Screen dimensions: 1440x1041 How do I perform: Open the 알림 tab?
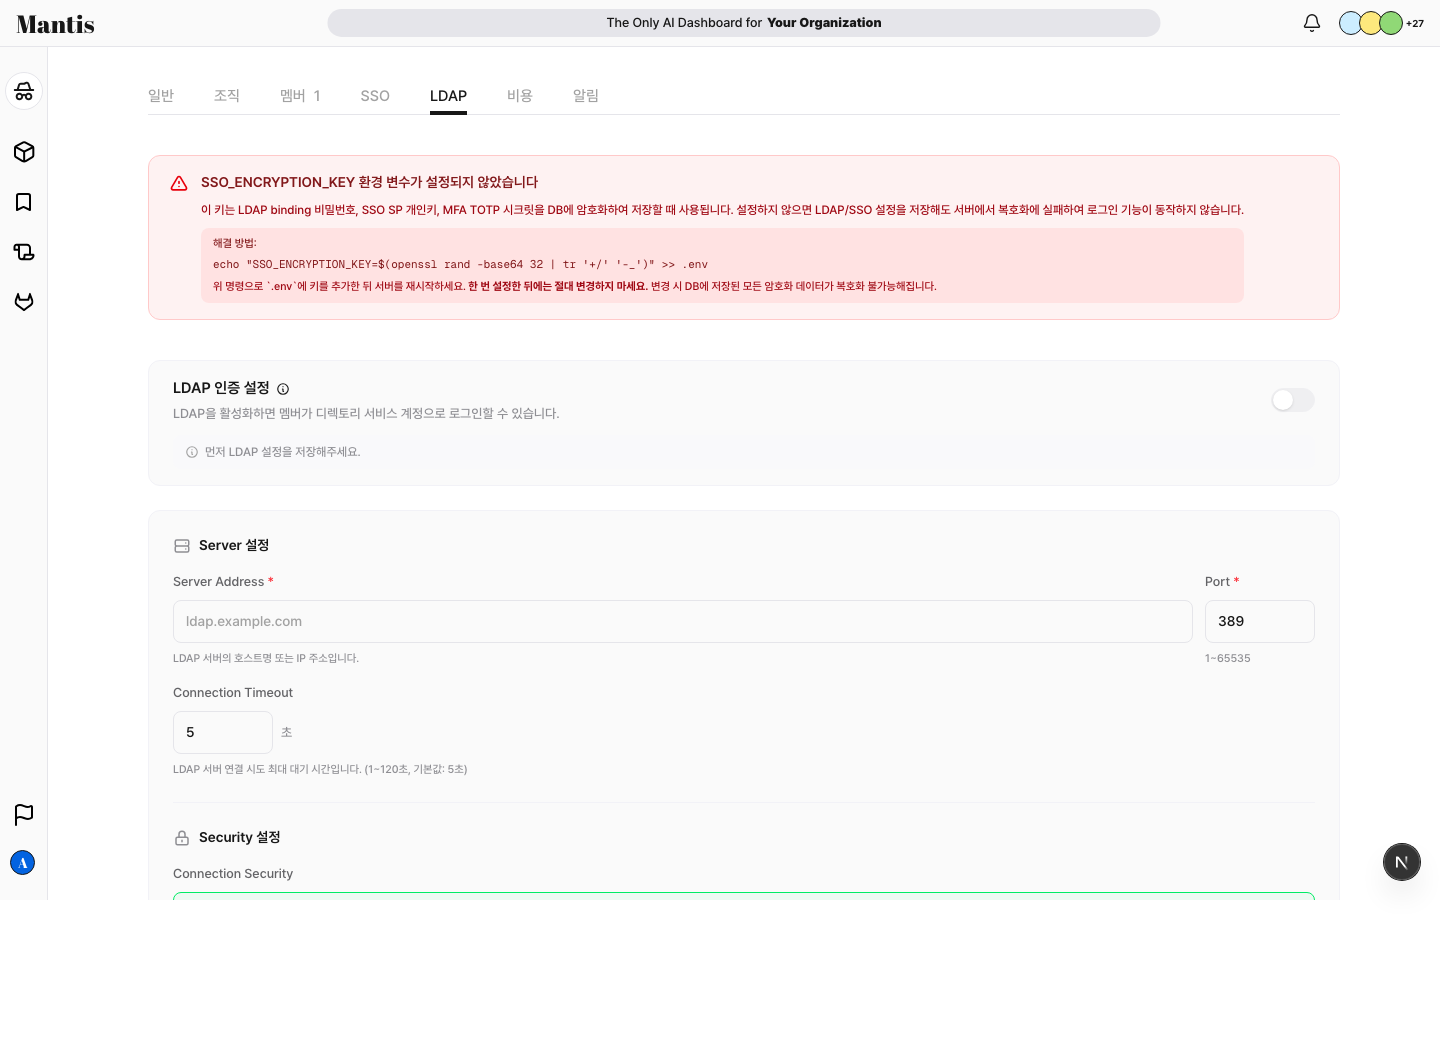pos(586,96)
